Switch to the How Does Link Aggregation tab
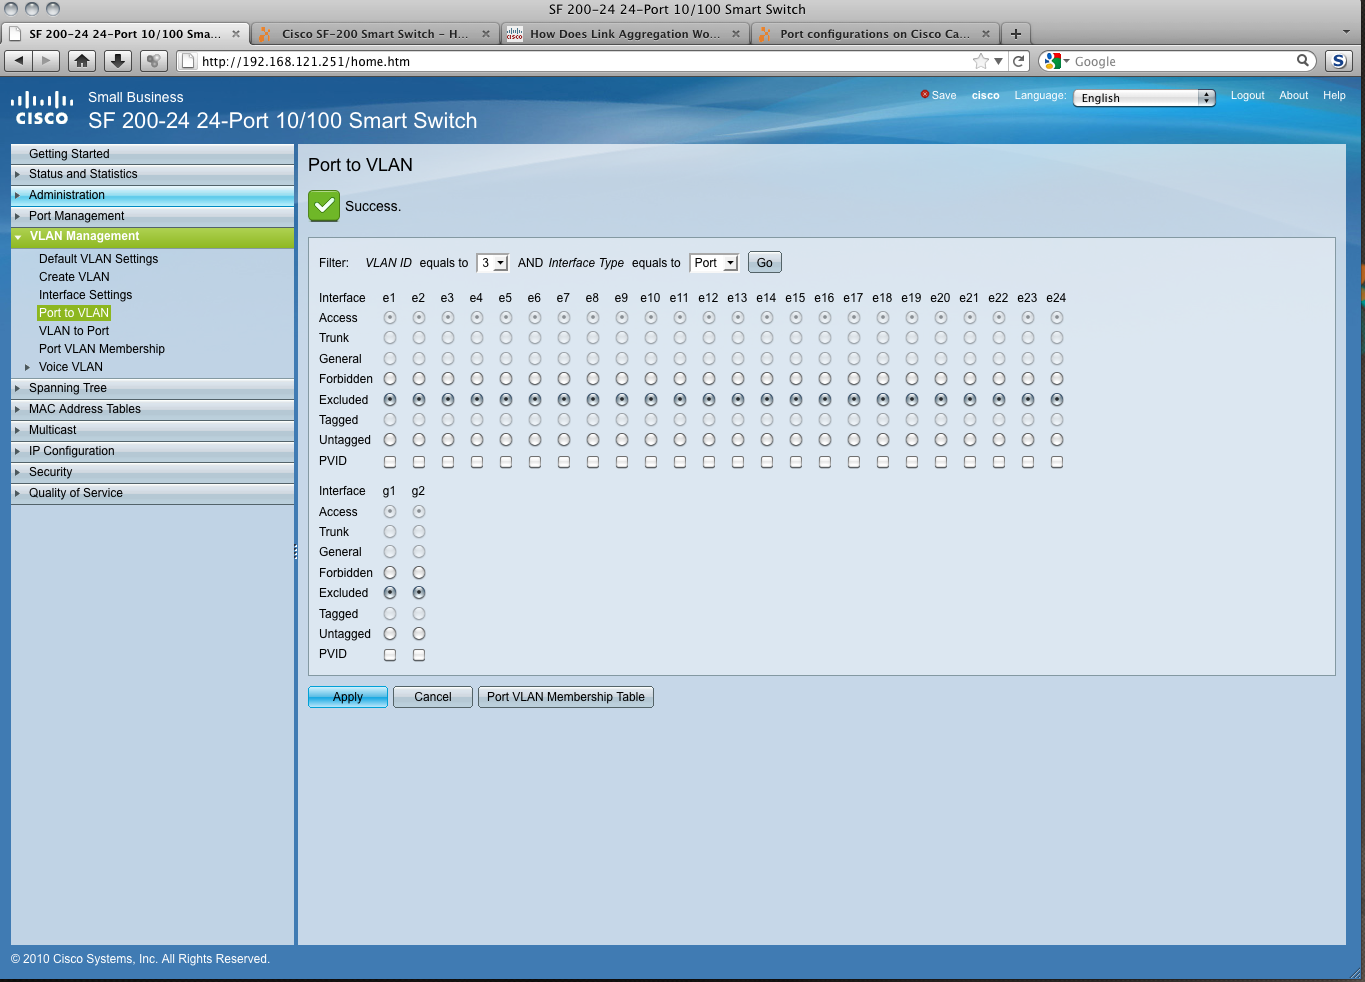 [x=624, y=34]
